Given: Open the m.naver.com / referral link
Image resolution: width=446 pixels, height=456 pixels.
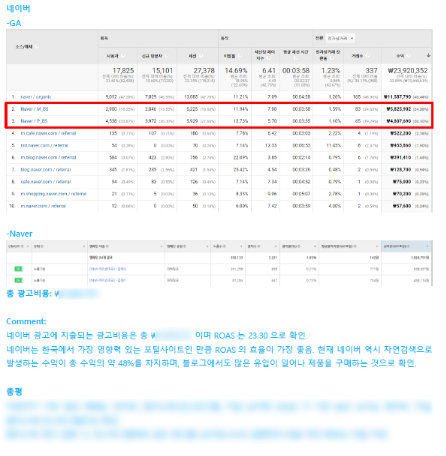Looking at the screenshot, I should click(43, 206).
